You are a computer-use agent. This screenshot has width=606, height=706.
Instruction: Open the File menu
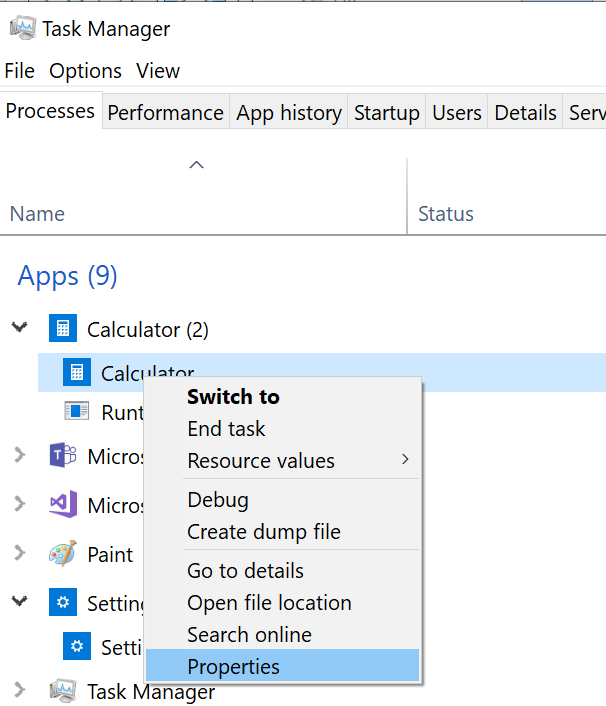point(19,71)
